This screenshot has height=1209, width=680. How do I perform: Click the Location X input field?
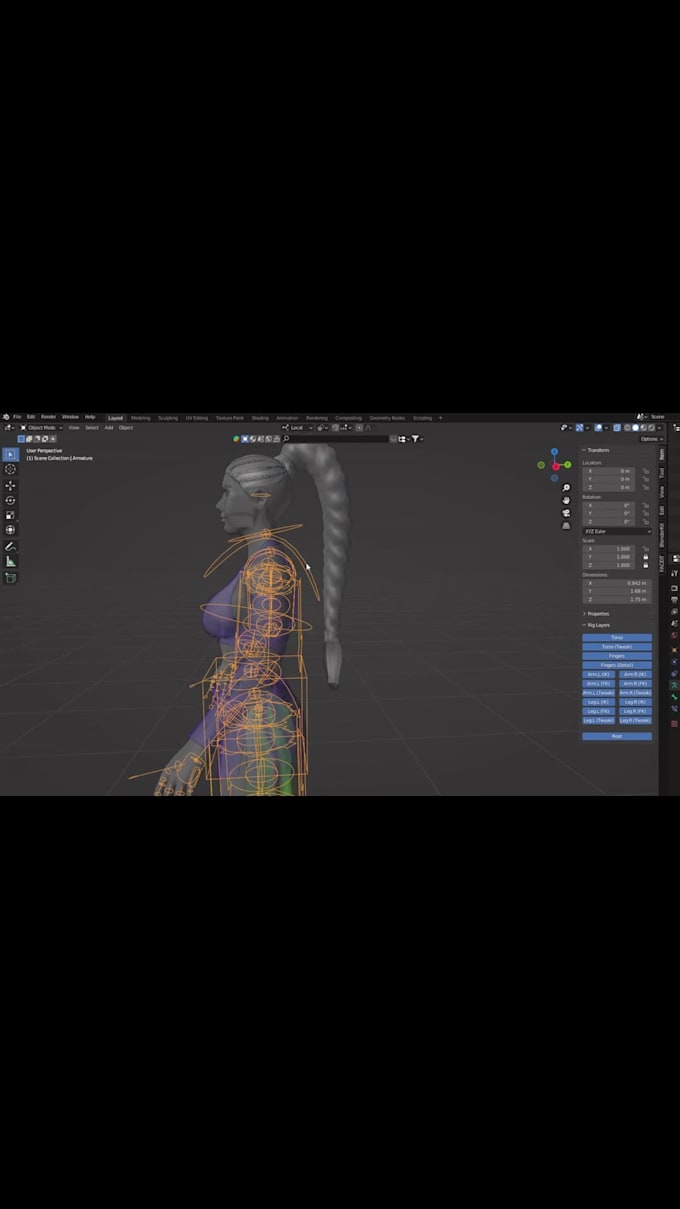pyautogui.click(x=610, y=471)
